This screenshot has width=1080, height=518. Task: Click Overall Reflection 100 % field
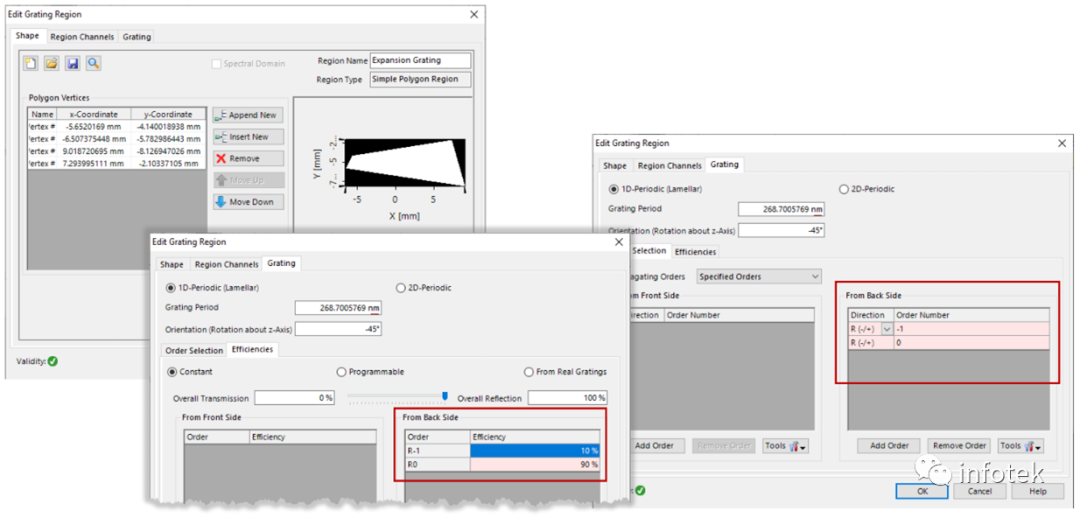(568, 398)
